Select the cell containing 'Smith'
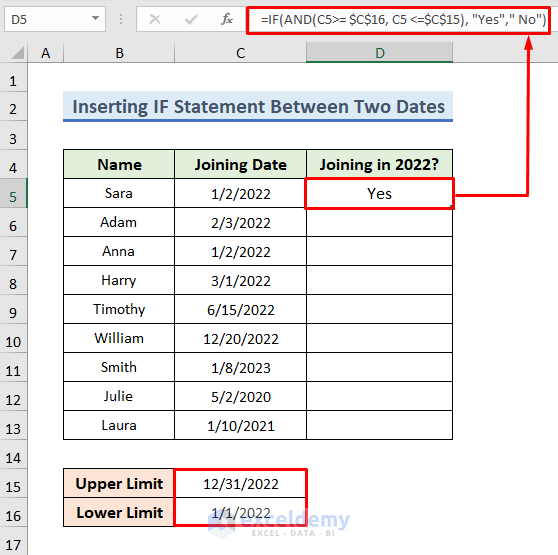This screenshot has width=558, height=555. pos(119,368)
